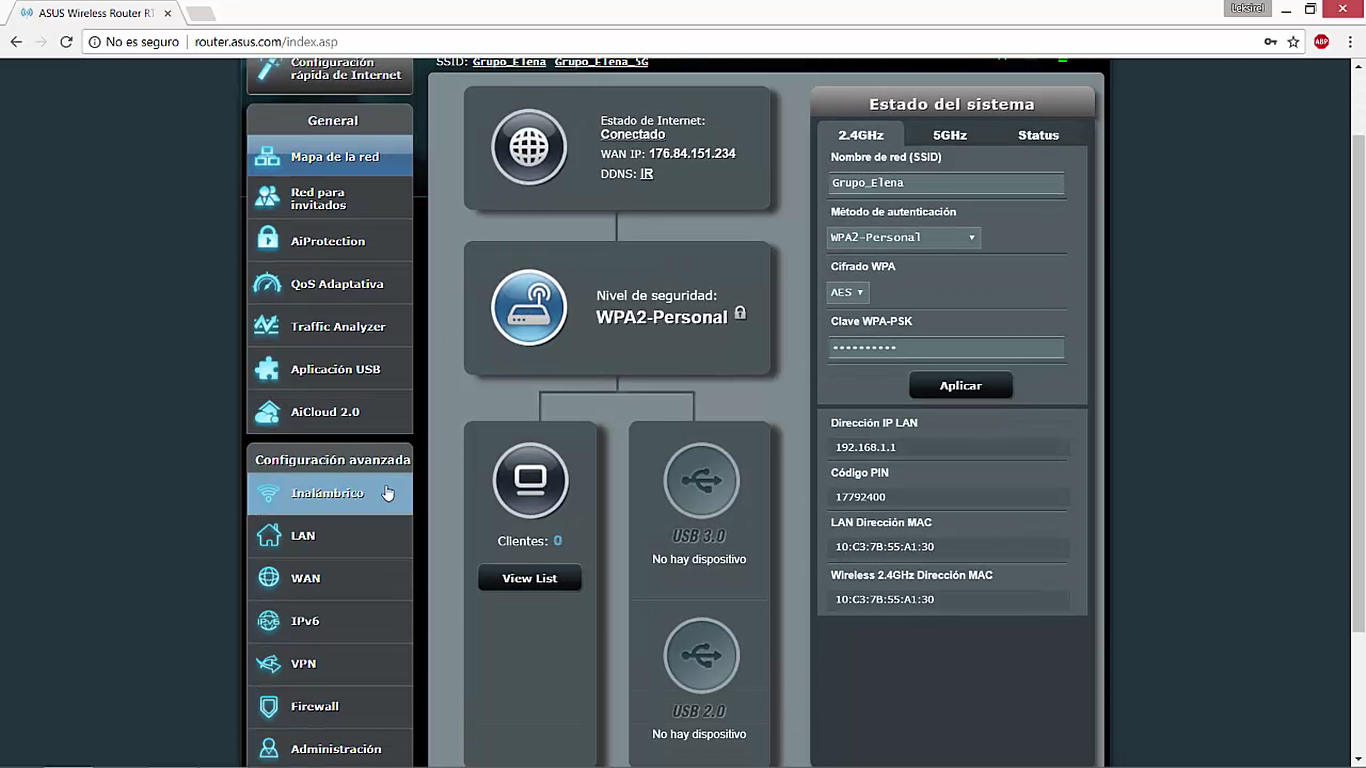The image size is (1366, 768).
Task: Open the Firewall menu entry
Action: point(330,707)
